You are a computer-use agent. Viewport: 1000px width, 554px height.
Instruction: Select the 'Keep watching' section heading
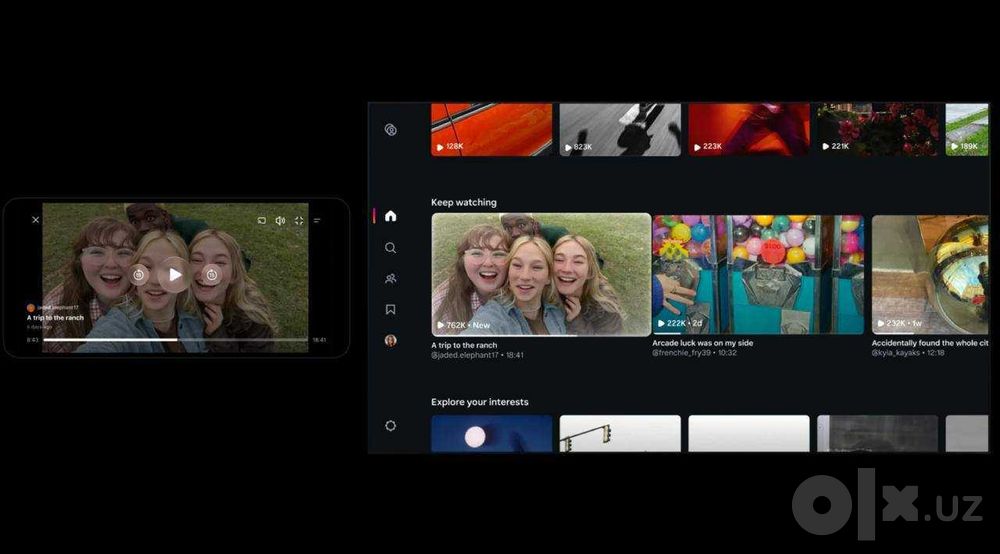464,202
